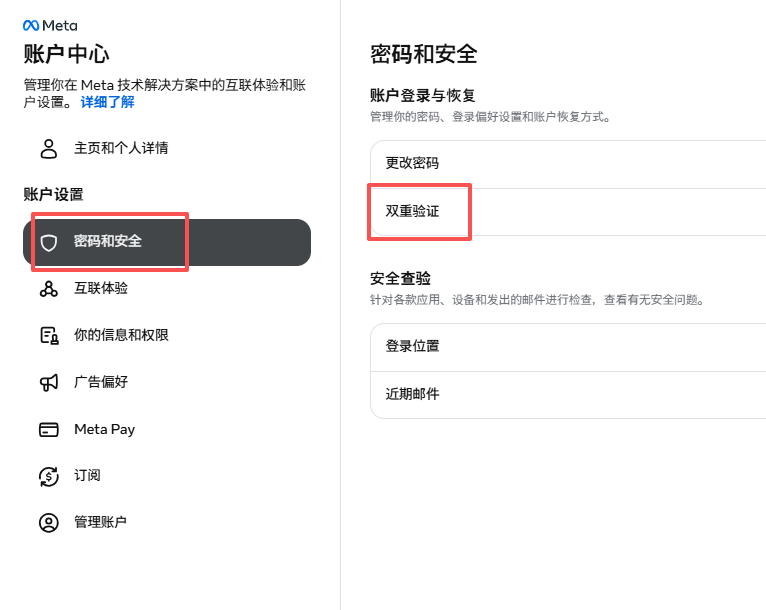Click the connected nodes icon for 互联体验

point(49,289)
